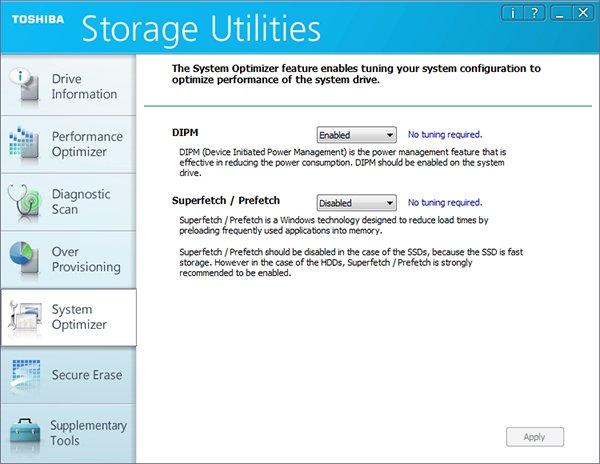Click 'No tuning required.' beside Superfetch
600x464 pixels.
[445, 203]
